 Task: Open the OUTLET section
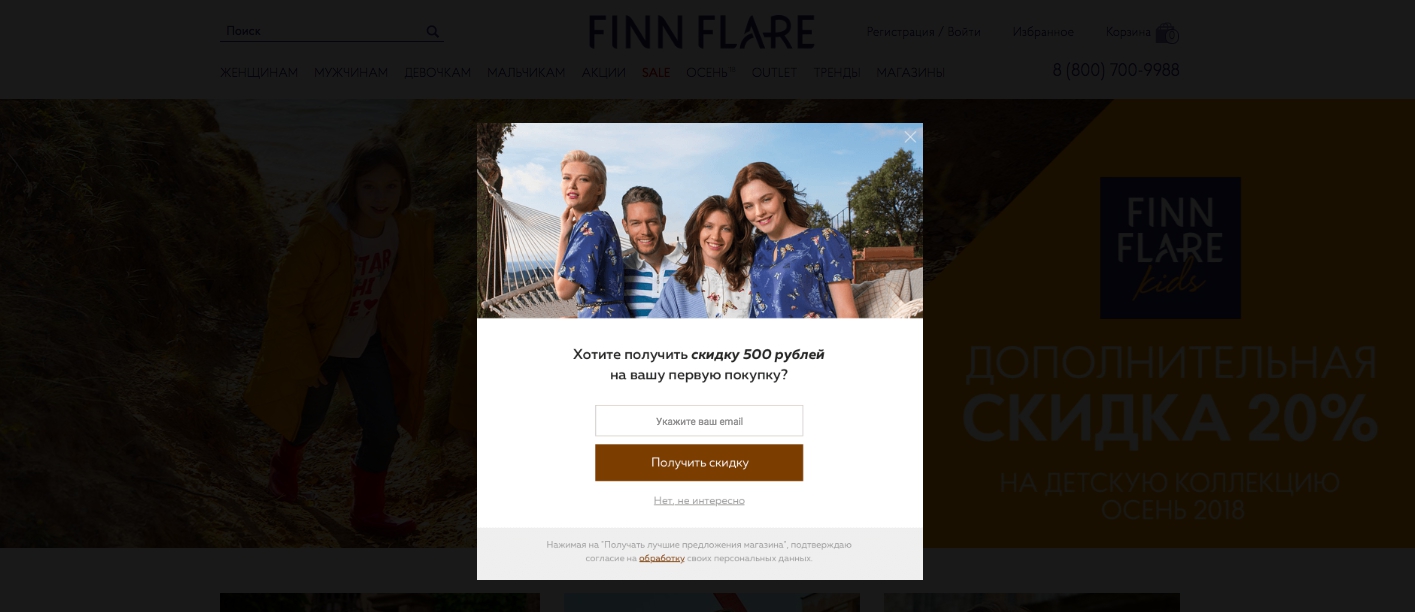pyautogui.click(x=774, y=73)
